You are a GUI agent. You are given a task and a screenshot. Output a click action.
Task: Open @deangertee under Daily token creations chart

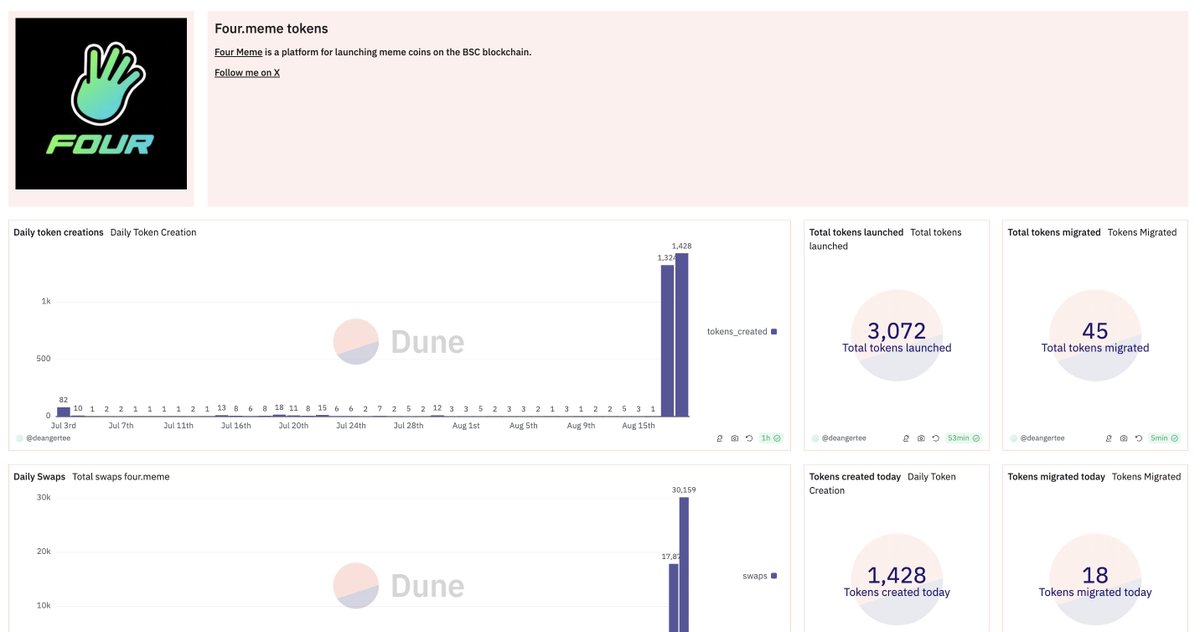coord(46,438)
